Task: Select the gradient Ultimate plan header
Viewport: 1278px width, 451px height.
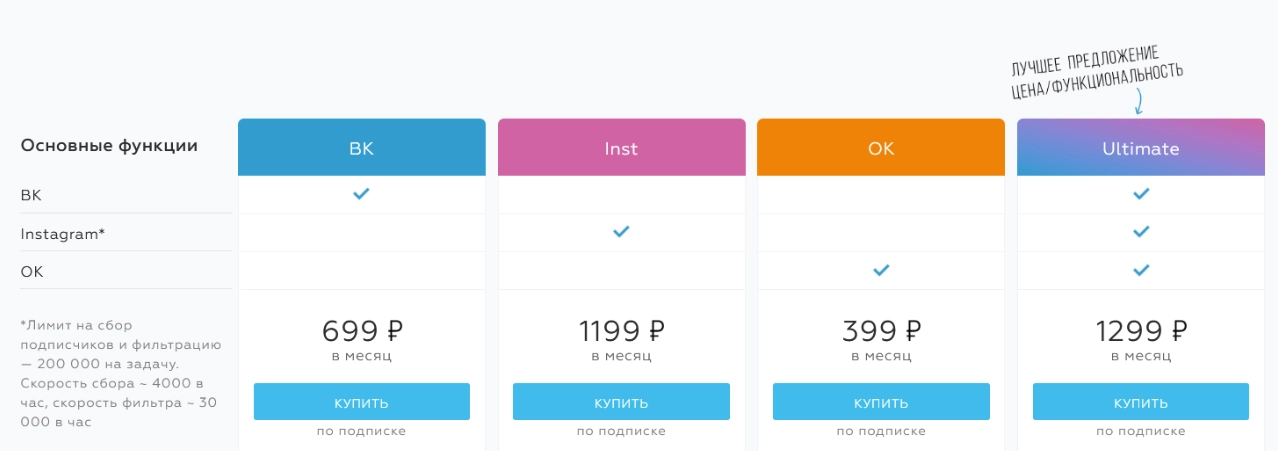Action: coord(1141,148)
